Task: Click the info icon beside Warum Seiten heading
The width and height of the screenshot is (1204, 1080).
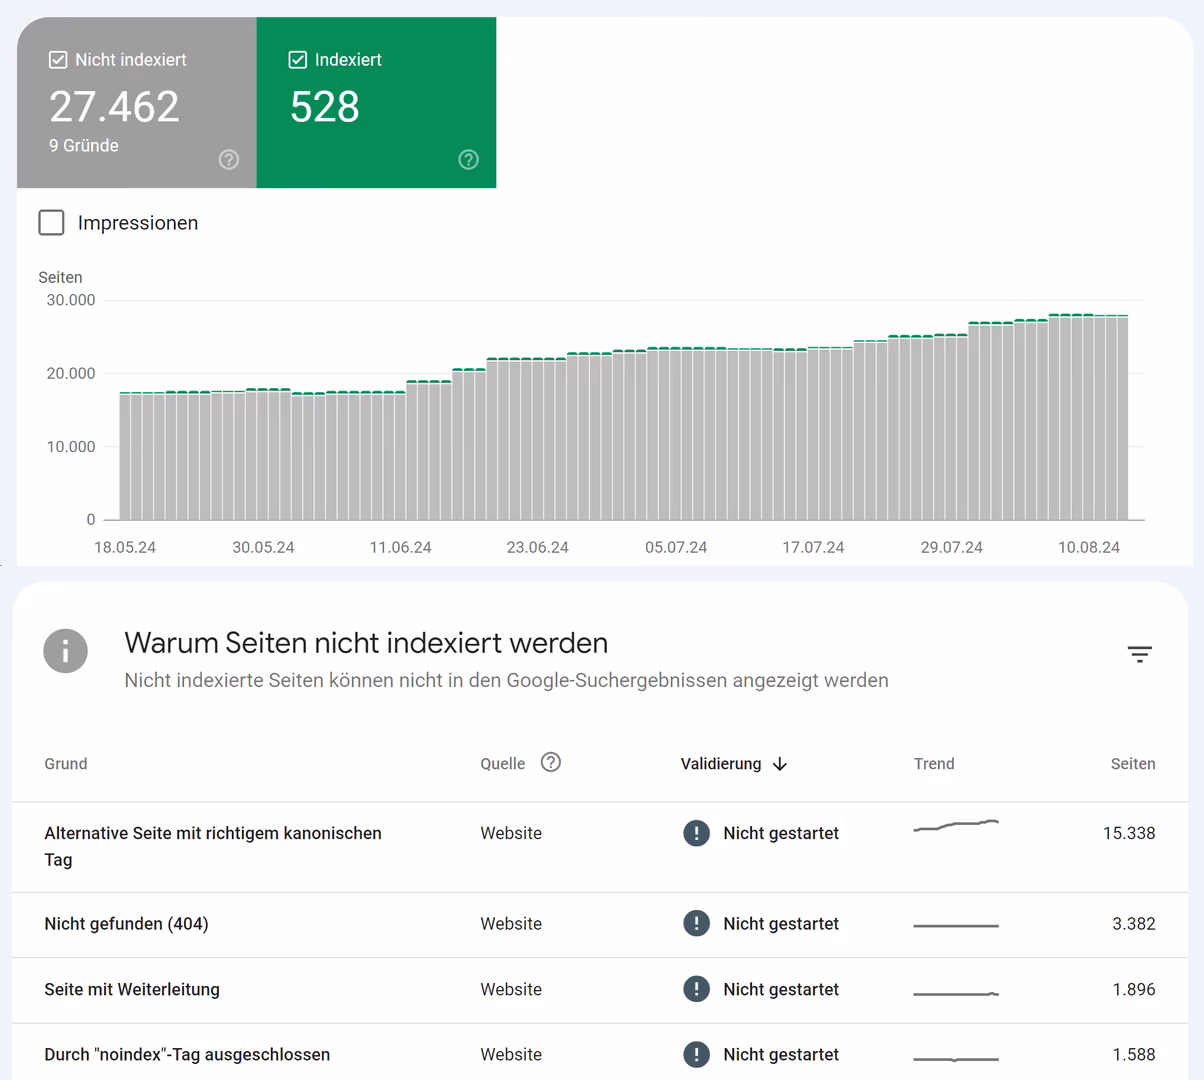Action: point(66,651)
